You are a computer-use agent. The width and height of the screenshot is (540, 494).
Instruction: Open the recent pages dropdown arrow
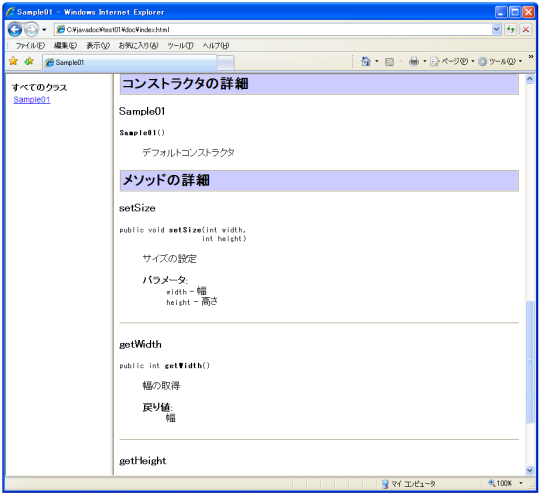[44, 30]
